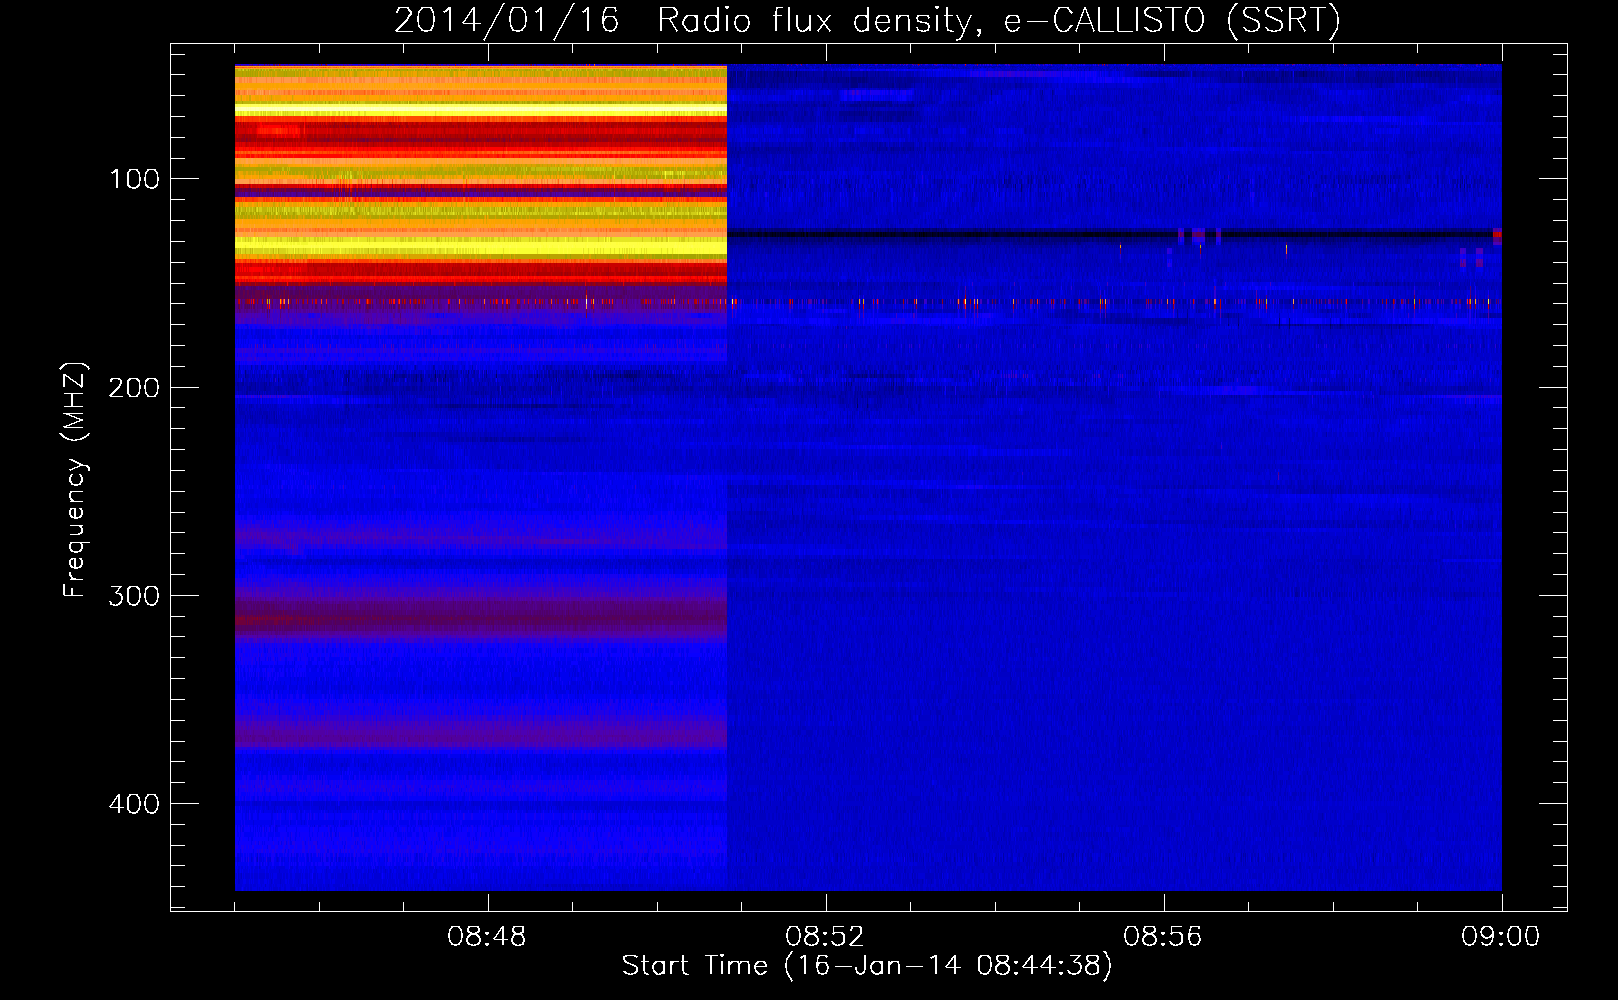Screen dimensions: 1618x1000
Task: Click the 08:56 time tick label
Action: click(x=1163, y=937)
